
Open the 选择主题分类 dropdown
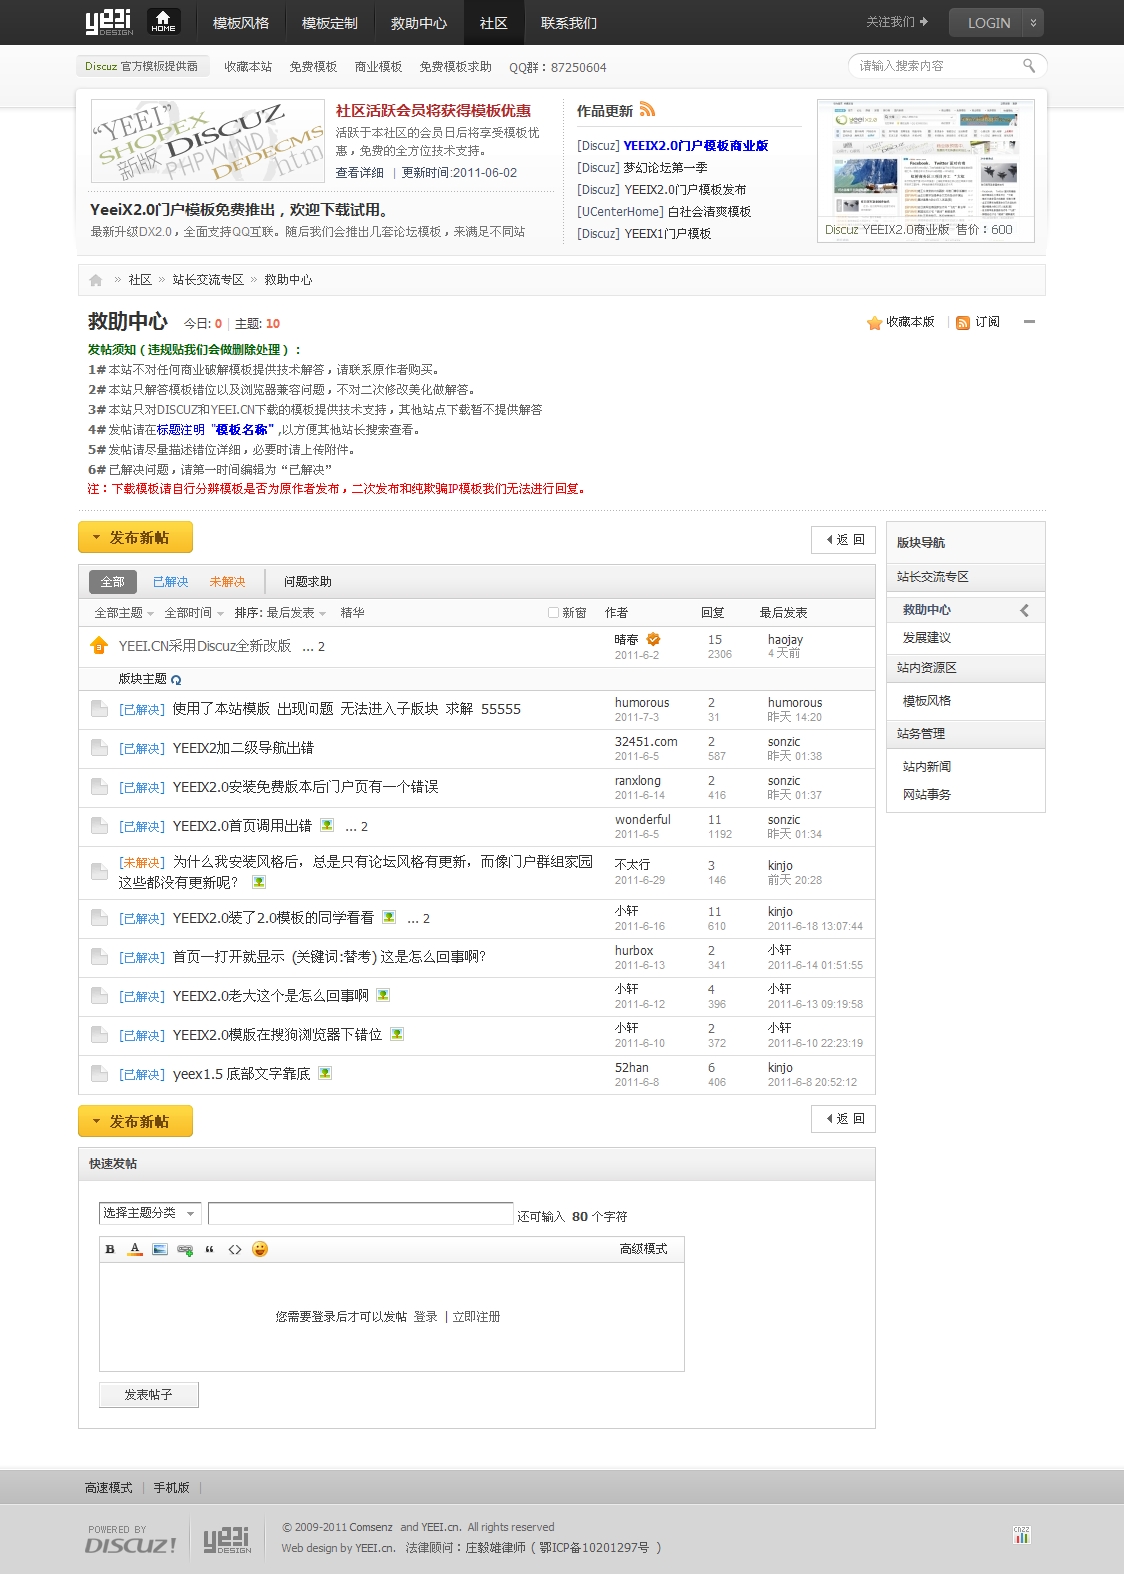150,1213
